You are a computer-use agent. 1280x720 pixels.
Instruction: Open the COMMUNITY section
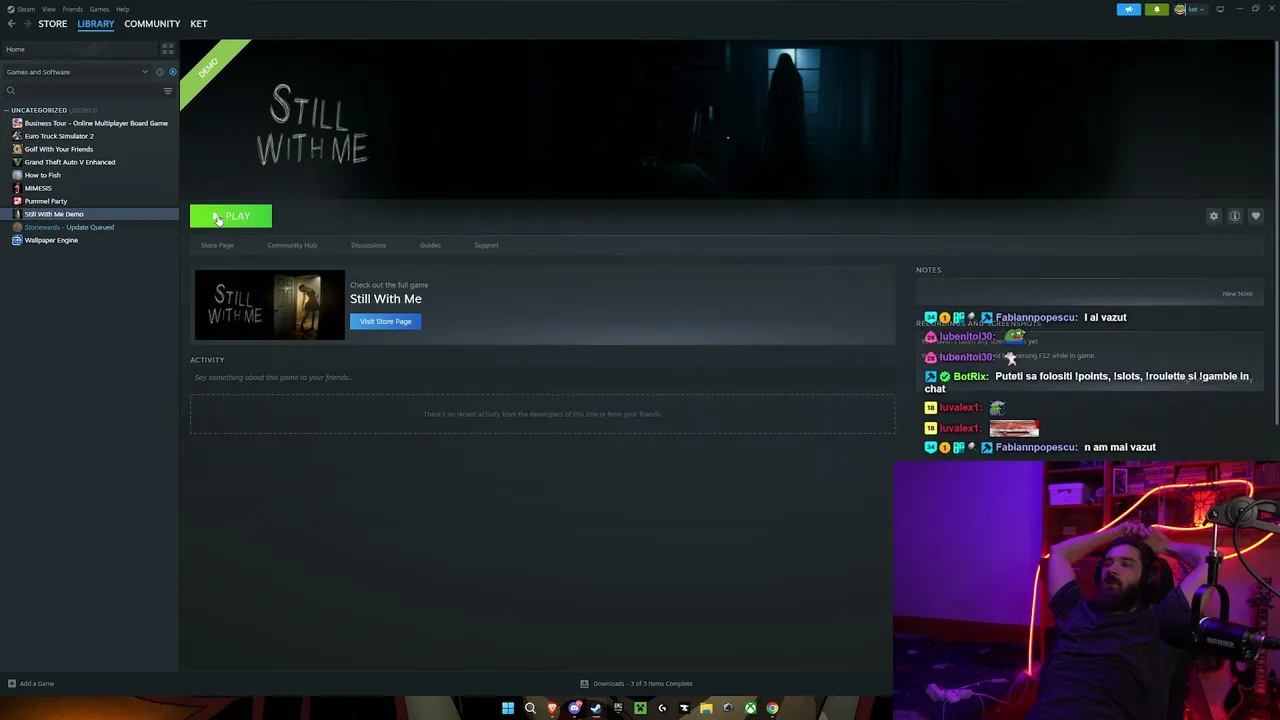152,24
